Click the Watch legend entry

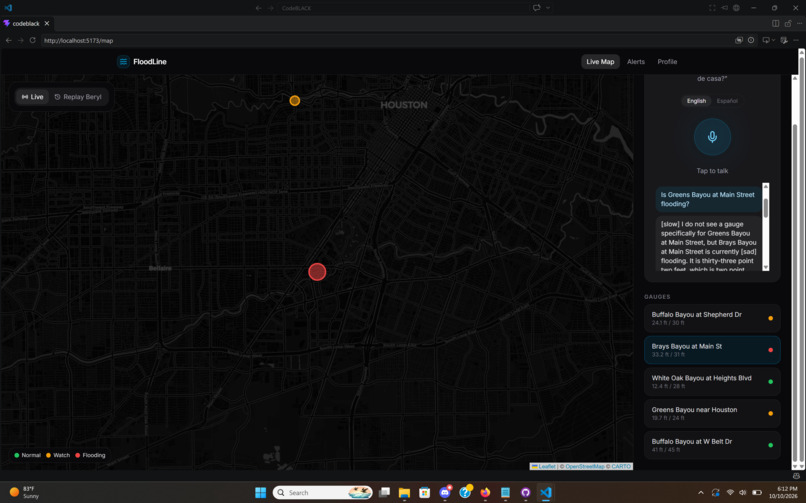(58, 455)
